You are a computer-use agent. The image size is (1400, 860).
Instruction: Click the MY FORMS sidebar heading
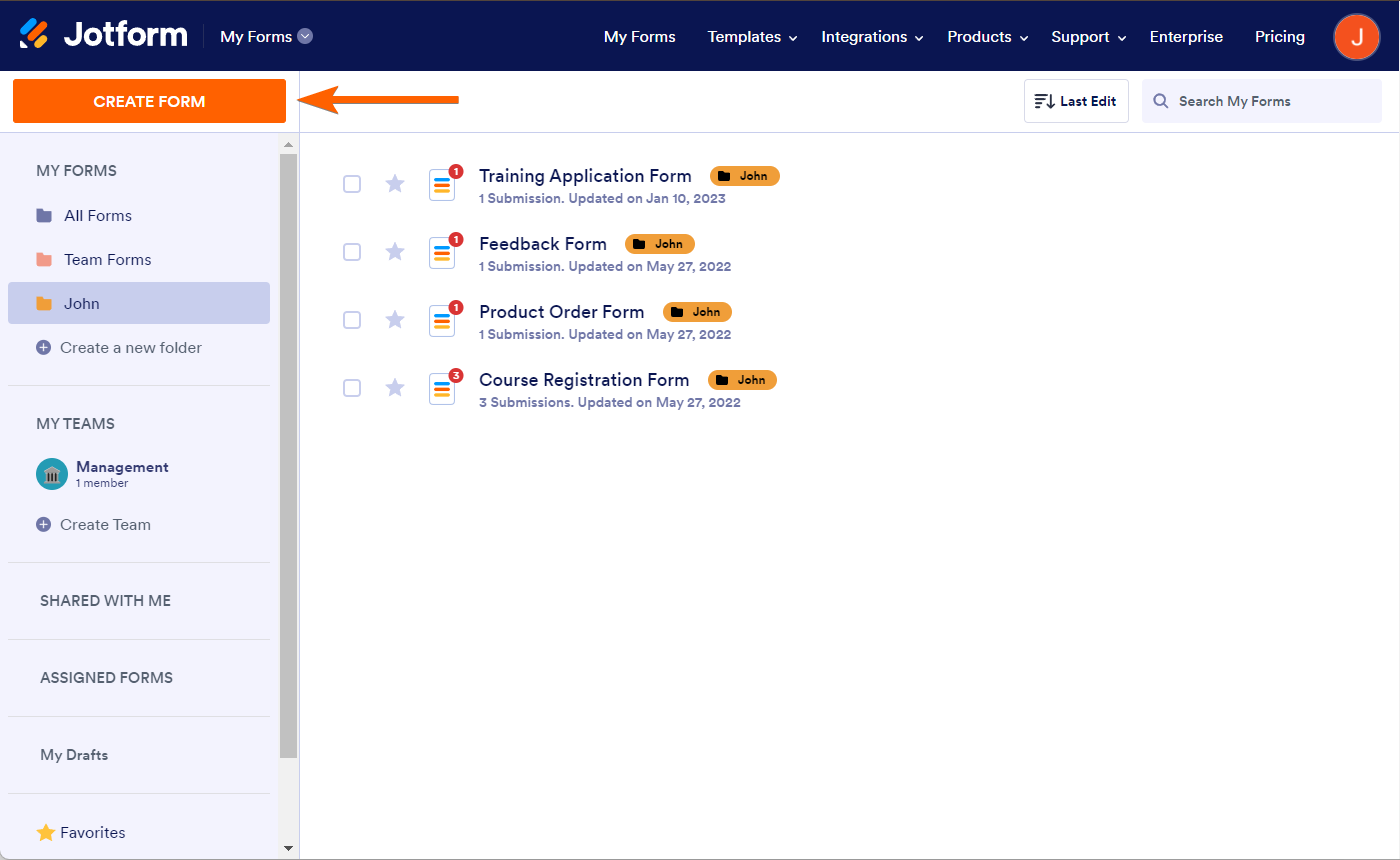76,171
